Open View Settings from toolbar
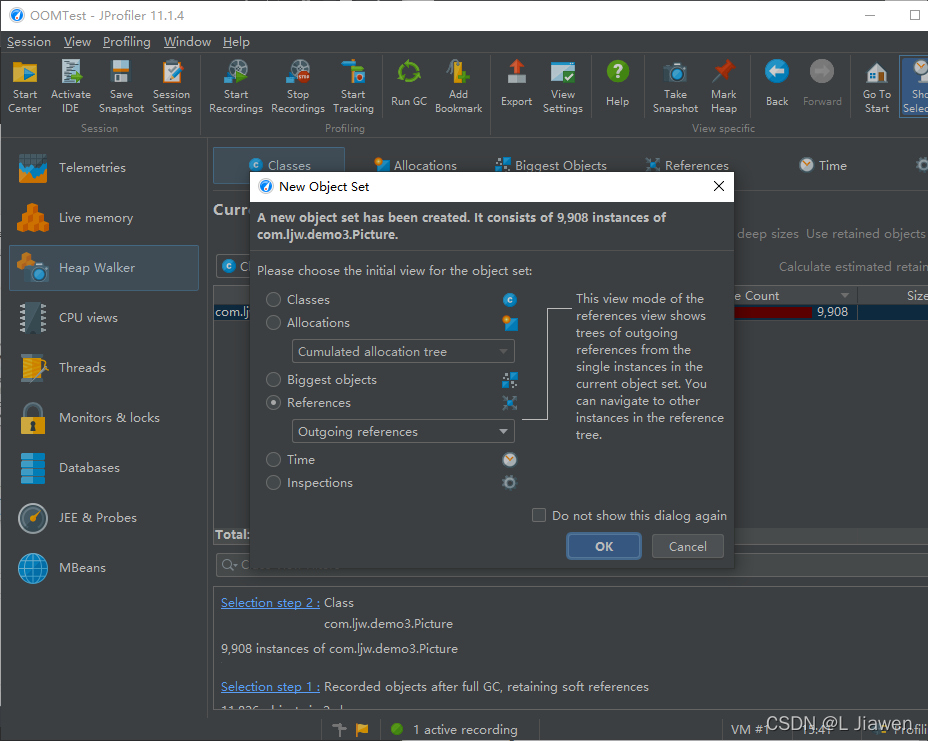The height and width of the screenshot is (741, 928). 563,86
